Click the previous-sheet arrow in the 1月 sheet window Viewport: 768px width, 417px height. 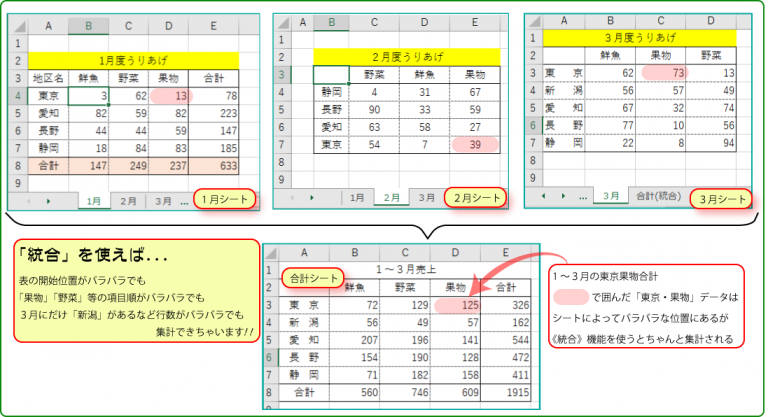pos(28,201)
